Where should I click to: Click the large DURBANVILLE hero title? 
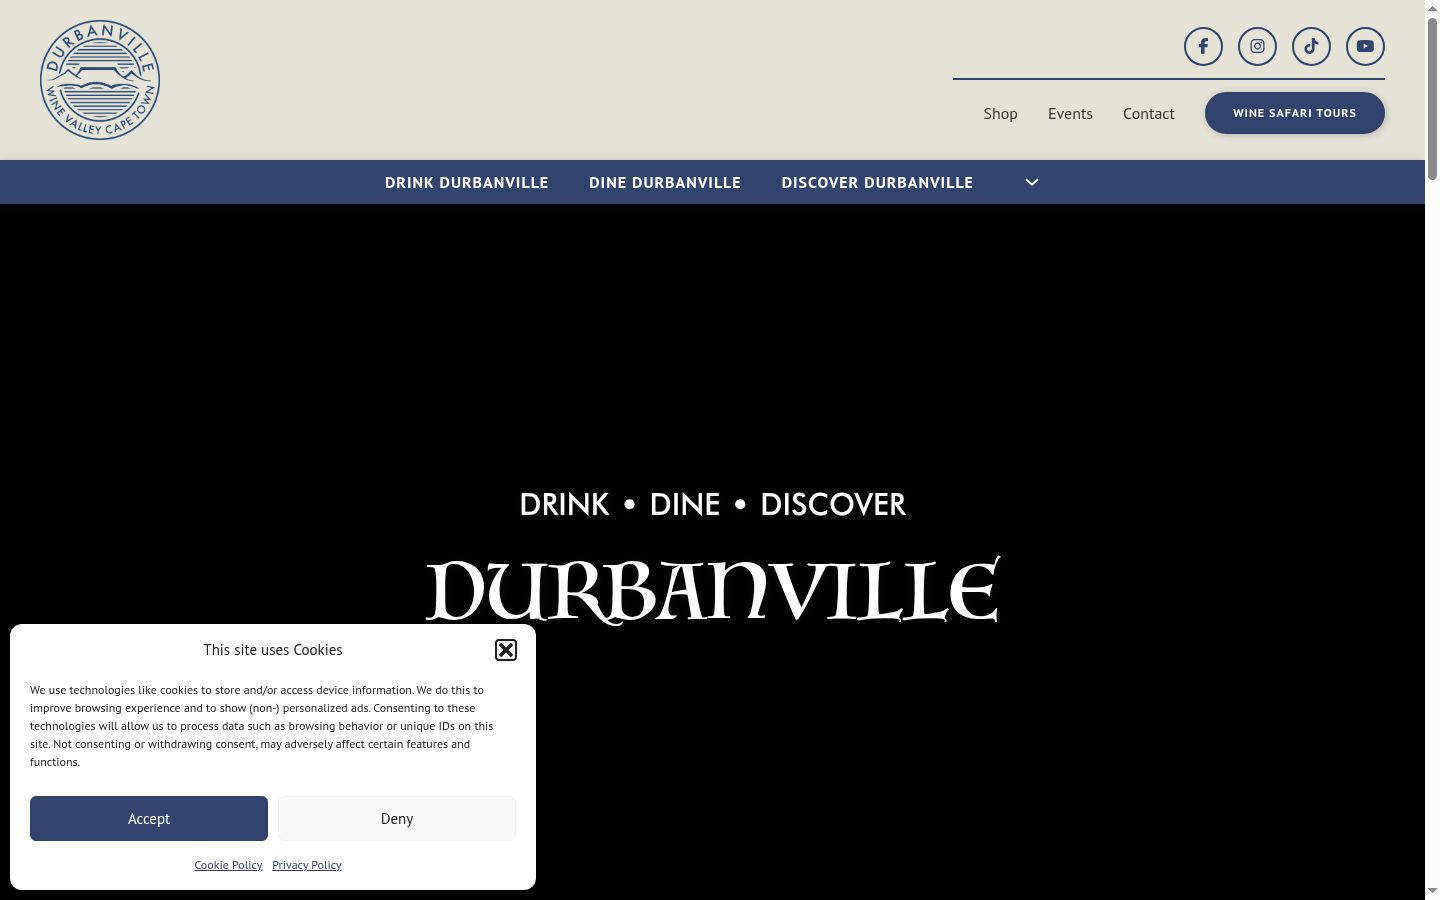(x=713, y=590)
